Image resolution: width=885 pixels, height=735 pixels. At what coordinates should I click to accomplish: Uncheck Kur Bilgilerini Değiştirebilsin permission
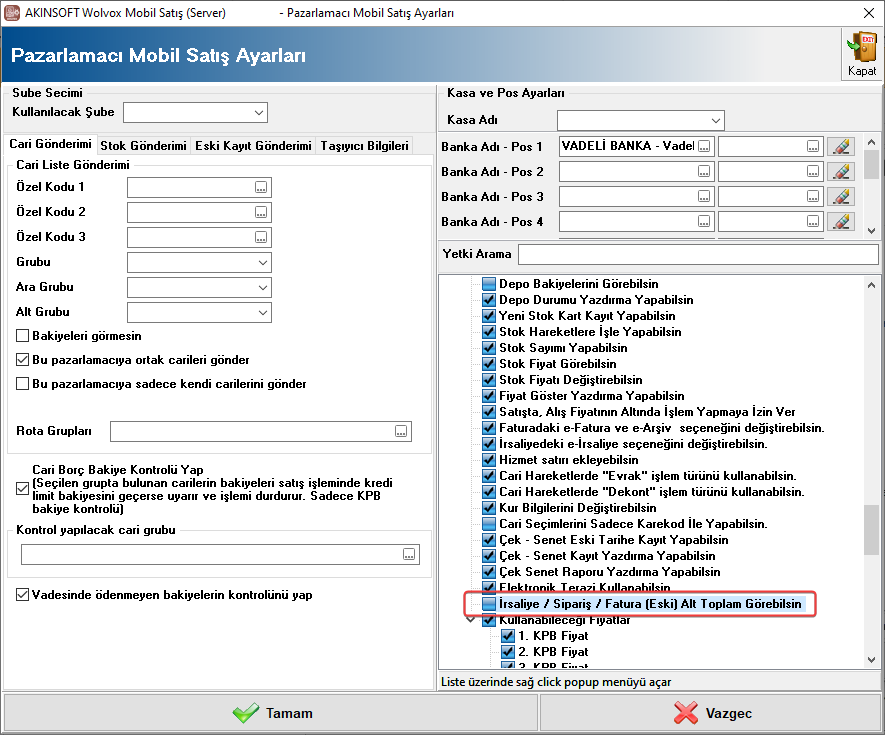click(x=489, y=508)
